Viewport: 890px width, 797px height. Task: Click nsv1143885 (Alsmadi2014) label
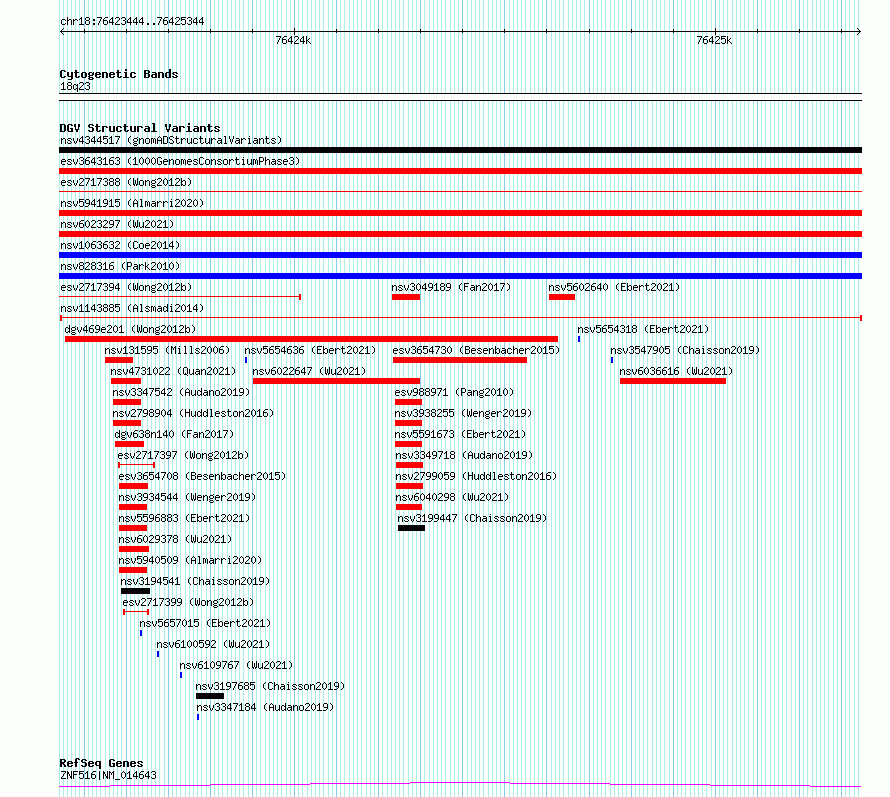pos(132,308)
